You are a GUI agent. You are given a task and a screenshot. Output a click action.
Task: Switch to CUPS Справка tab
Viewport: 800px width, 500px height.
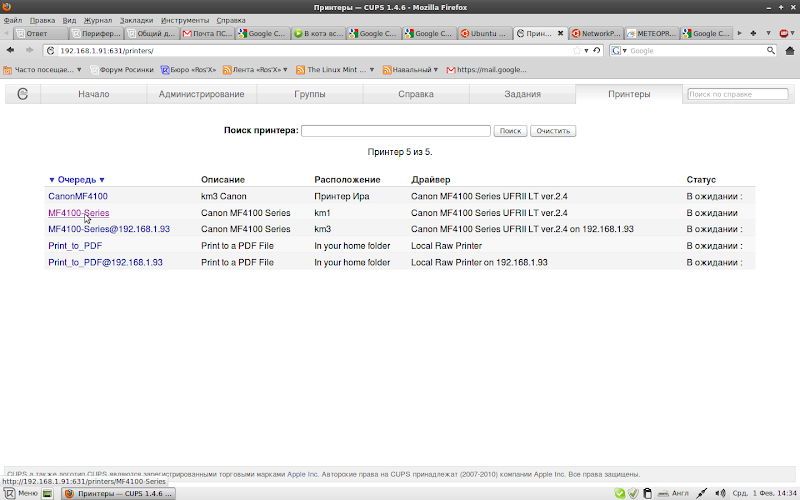(416, 94)
